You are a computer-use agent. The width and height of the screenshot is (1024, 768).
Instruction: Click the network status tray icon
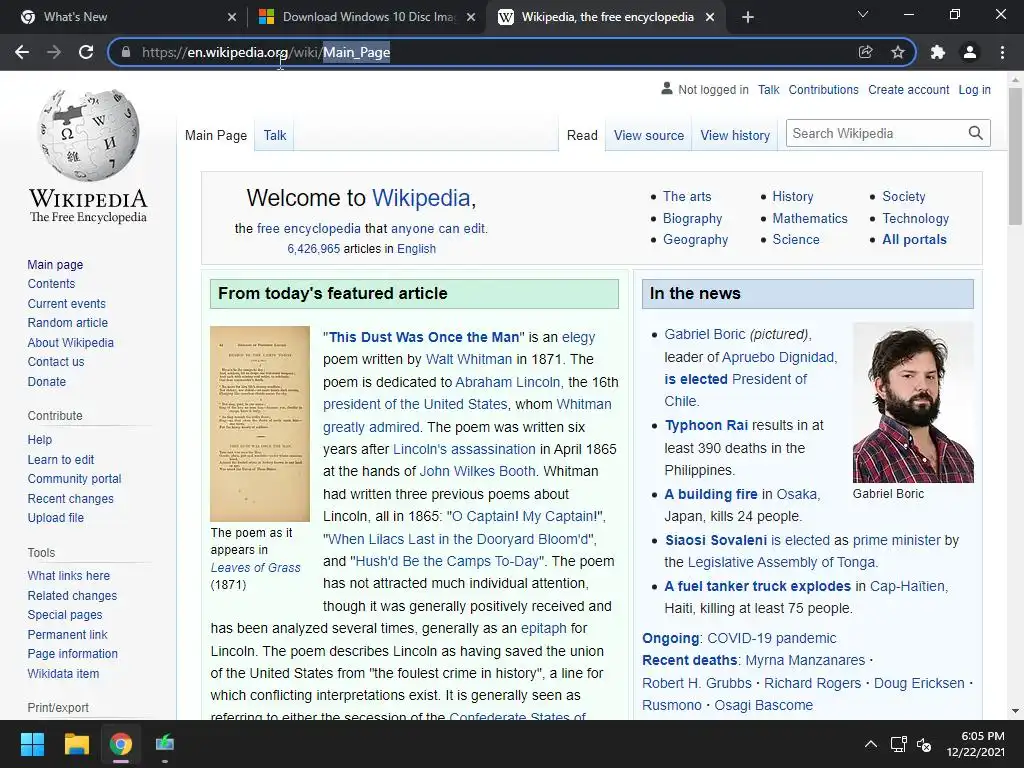[899, 744]
